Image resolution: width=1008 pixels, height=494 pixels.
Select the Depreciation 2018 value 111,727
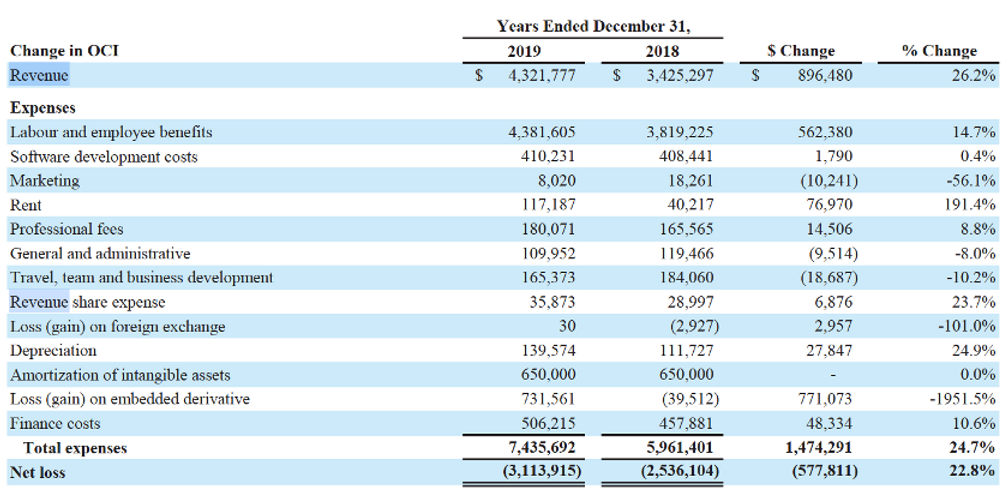pyautogui.click(x=688, y=351)
